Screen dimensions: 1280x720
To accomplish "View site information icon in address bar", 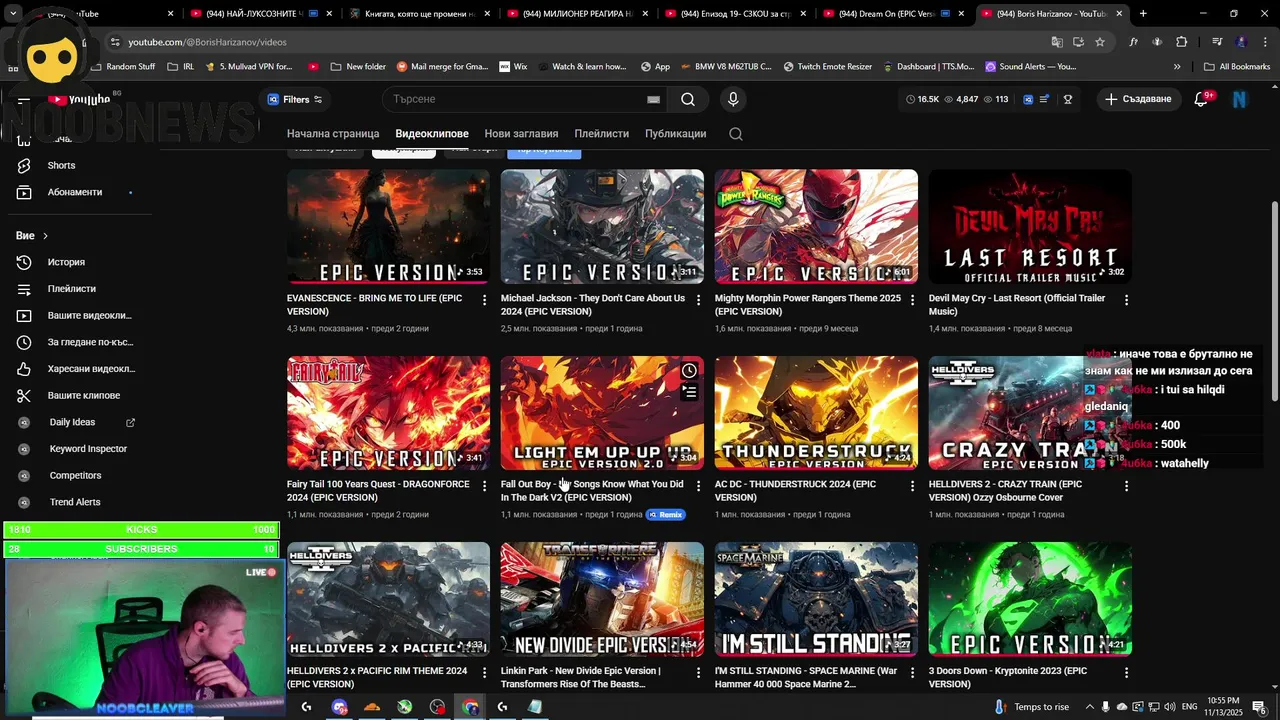I will 116,42.
